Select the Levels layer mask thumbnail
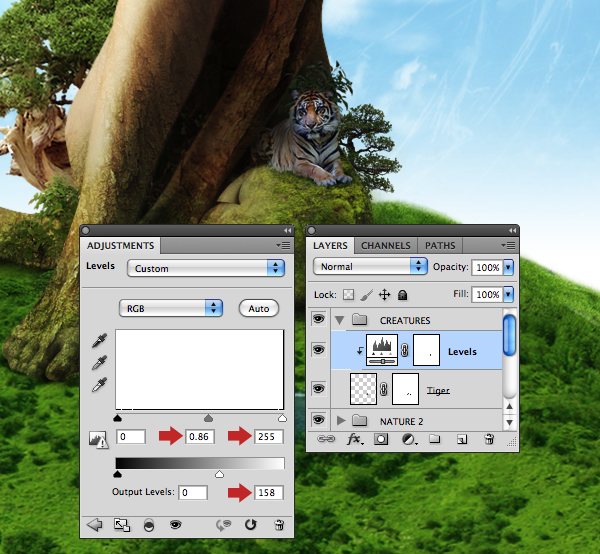600x554 pixels. pyautogui.click(x=426, y=350)
